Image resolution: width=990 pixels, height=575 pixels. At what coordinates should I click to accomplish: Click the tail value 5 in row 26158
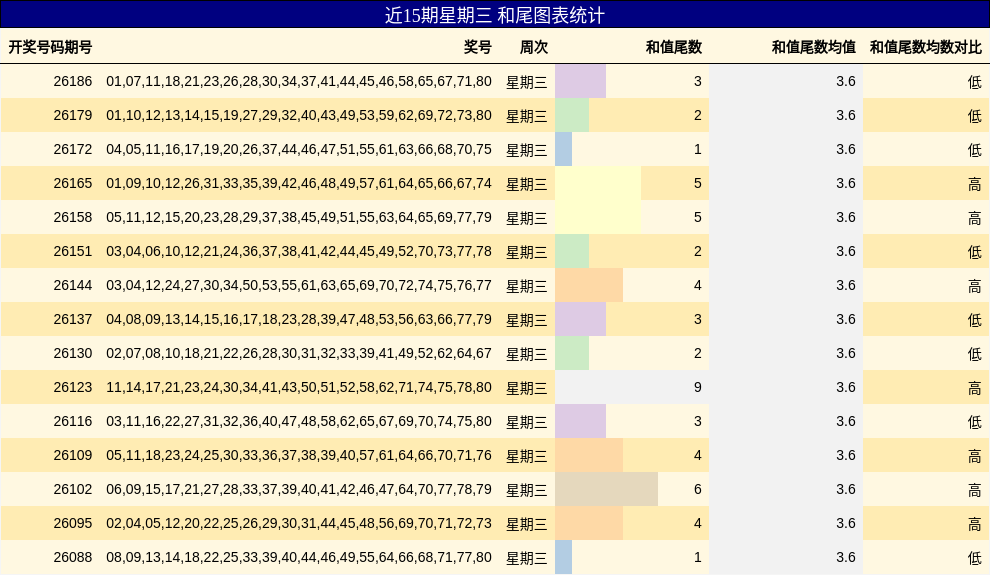[698, 218]
